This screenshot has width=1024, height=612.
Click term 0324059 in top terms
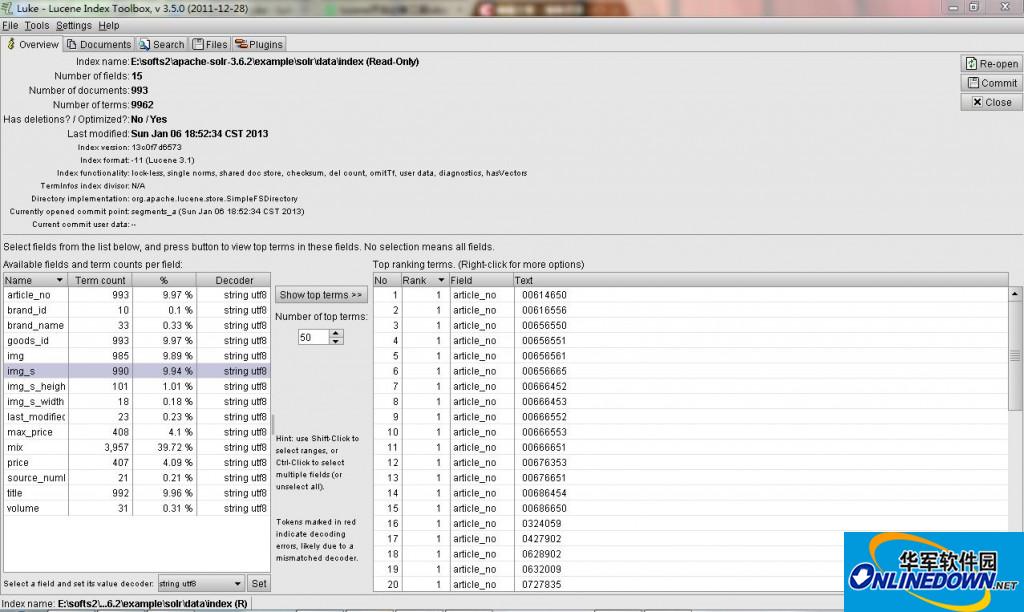541,523
